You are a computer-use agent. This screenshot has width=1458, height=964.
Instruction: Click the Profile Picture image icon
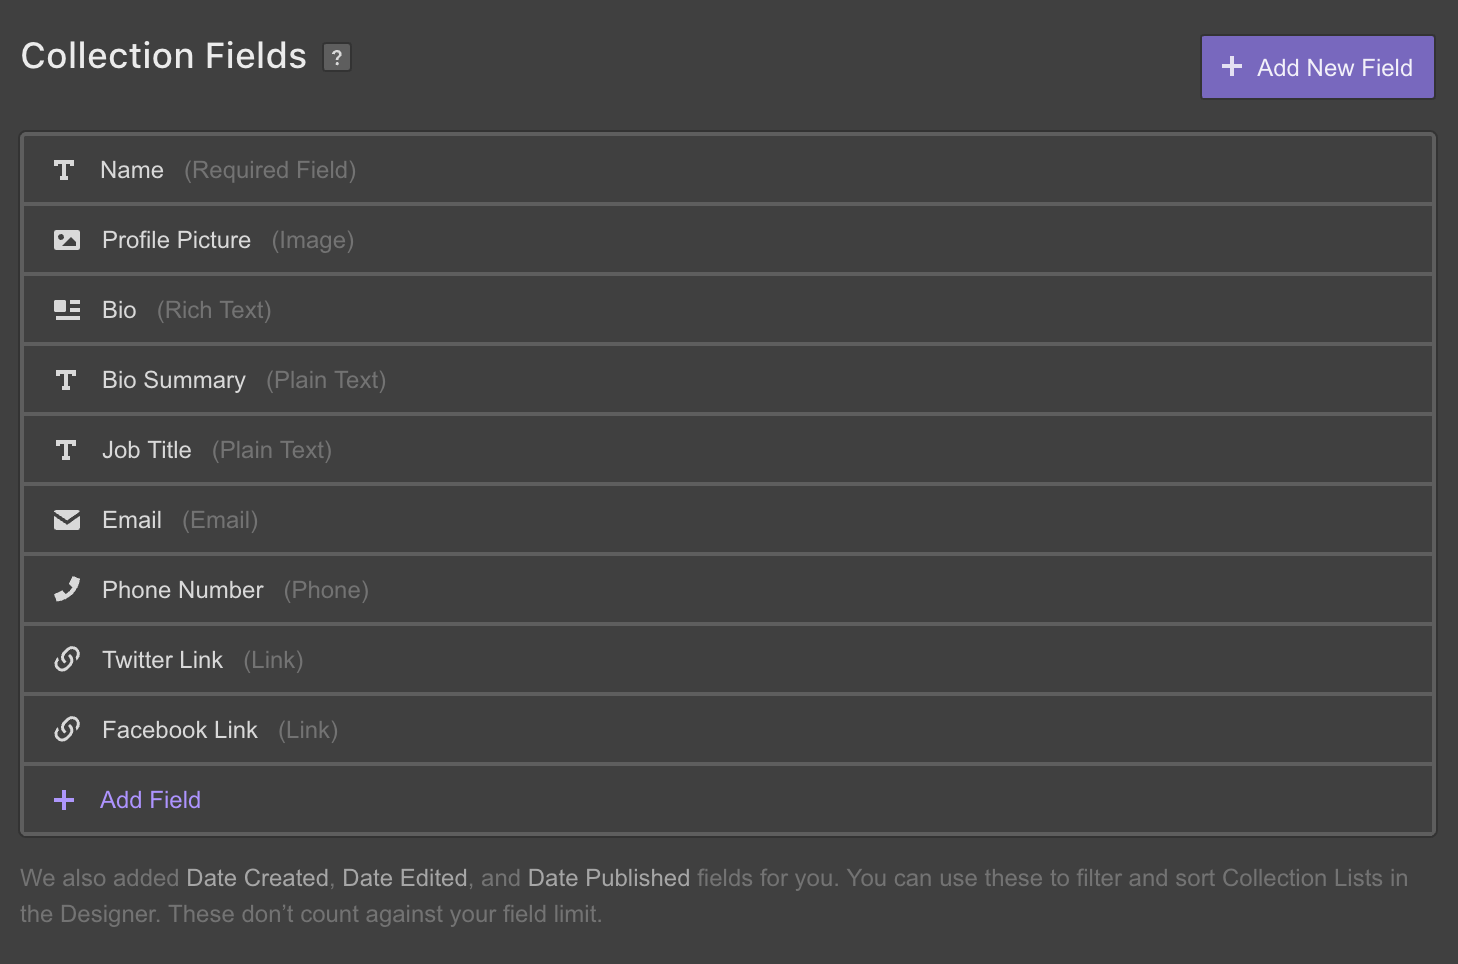pos(67,240)
